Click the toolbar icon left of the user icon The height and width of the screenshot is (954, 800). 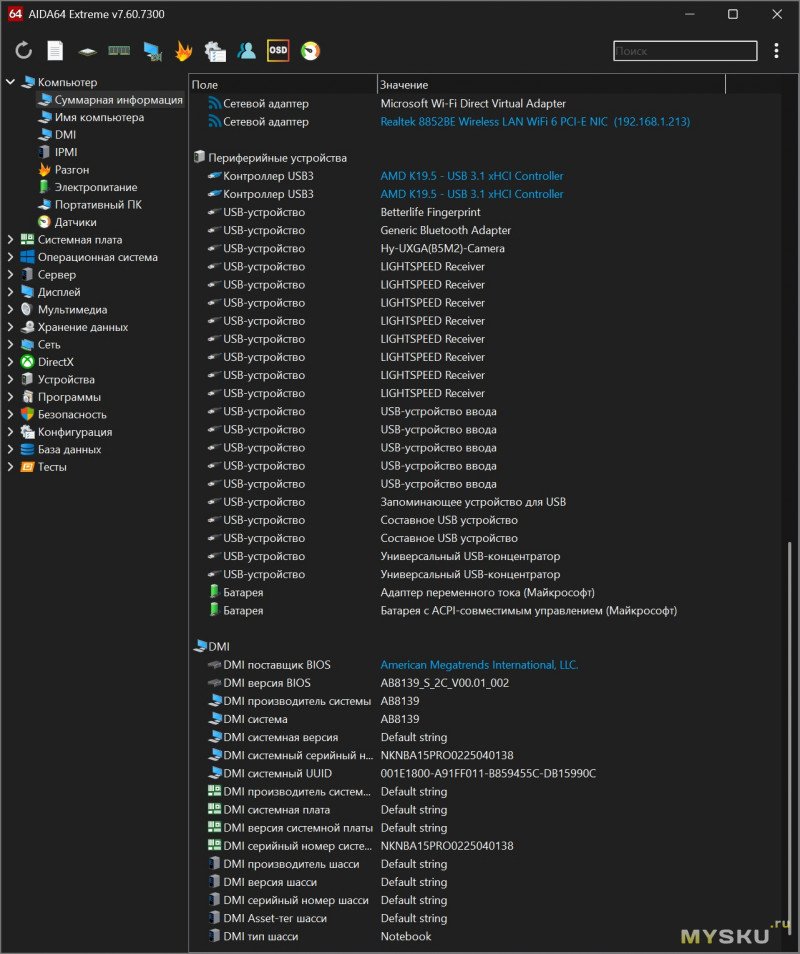click(215, 51)
